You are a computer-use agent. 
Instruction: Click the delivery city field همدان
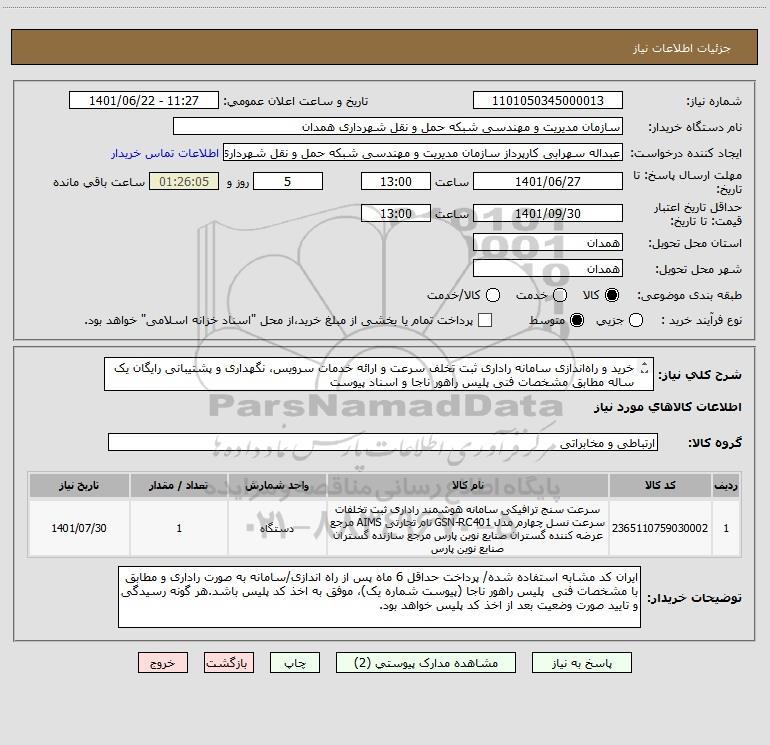click(x=548, y=268)
